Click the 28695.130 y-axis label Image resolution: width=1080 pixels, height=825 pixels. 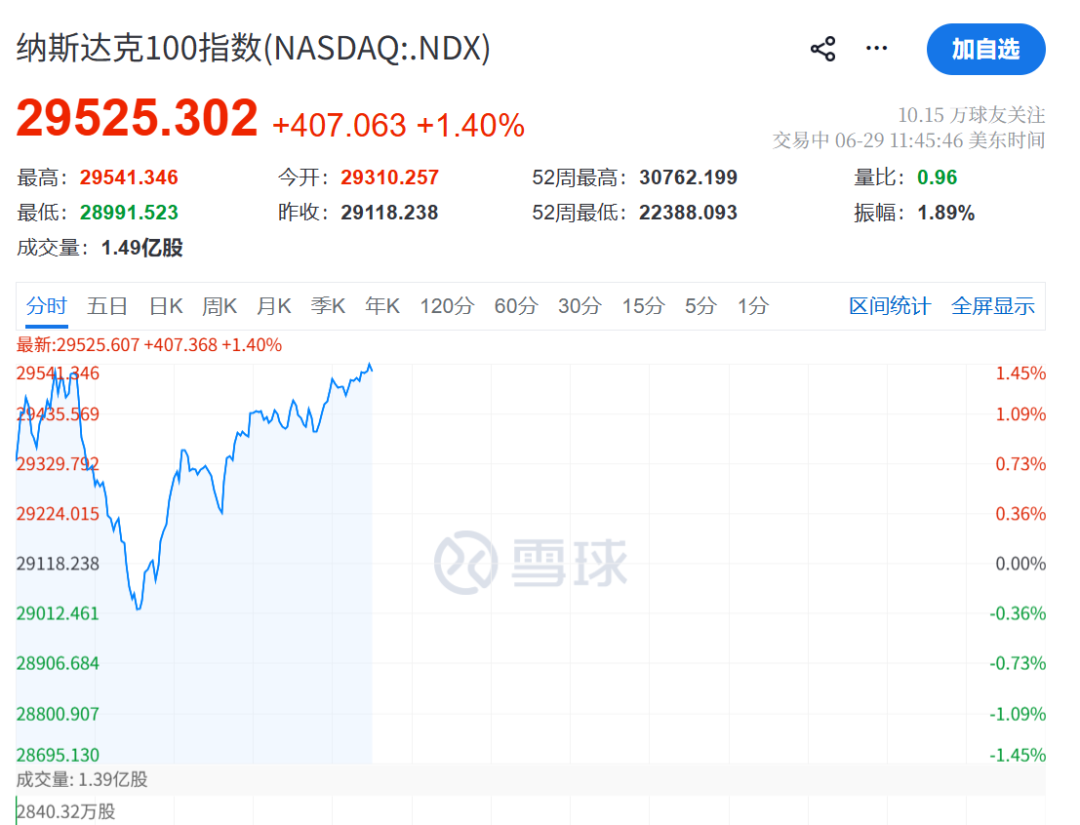coord(58,755)
